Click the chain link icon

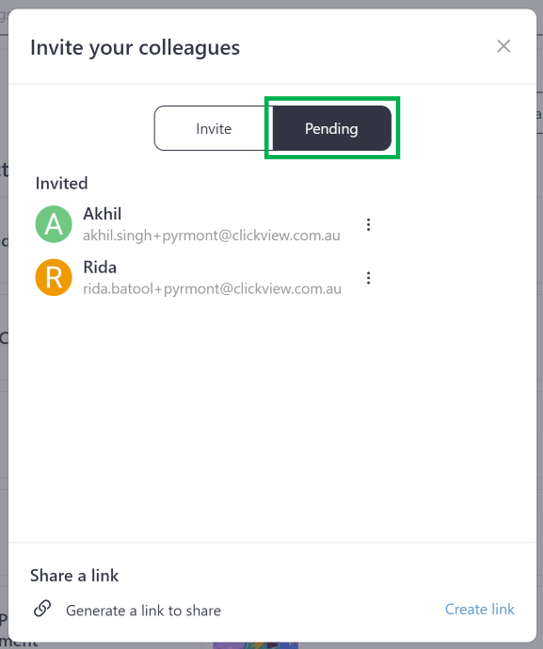[x=42, y=608]
